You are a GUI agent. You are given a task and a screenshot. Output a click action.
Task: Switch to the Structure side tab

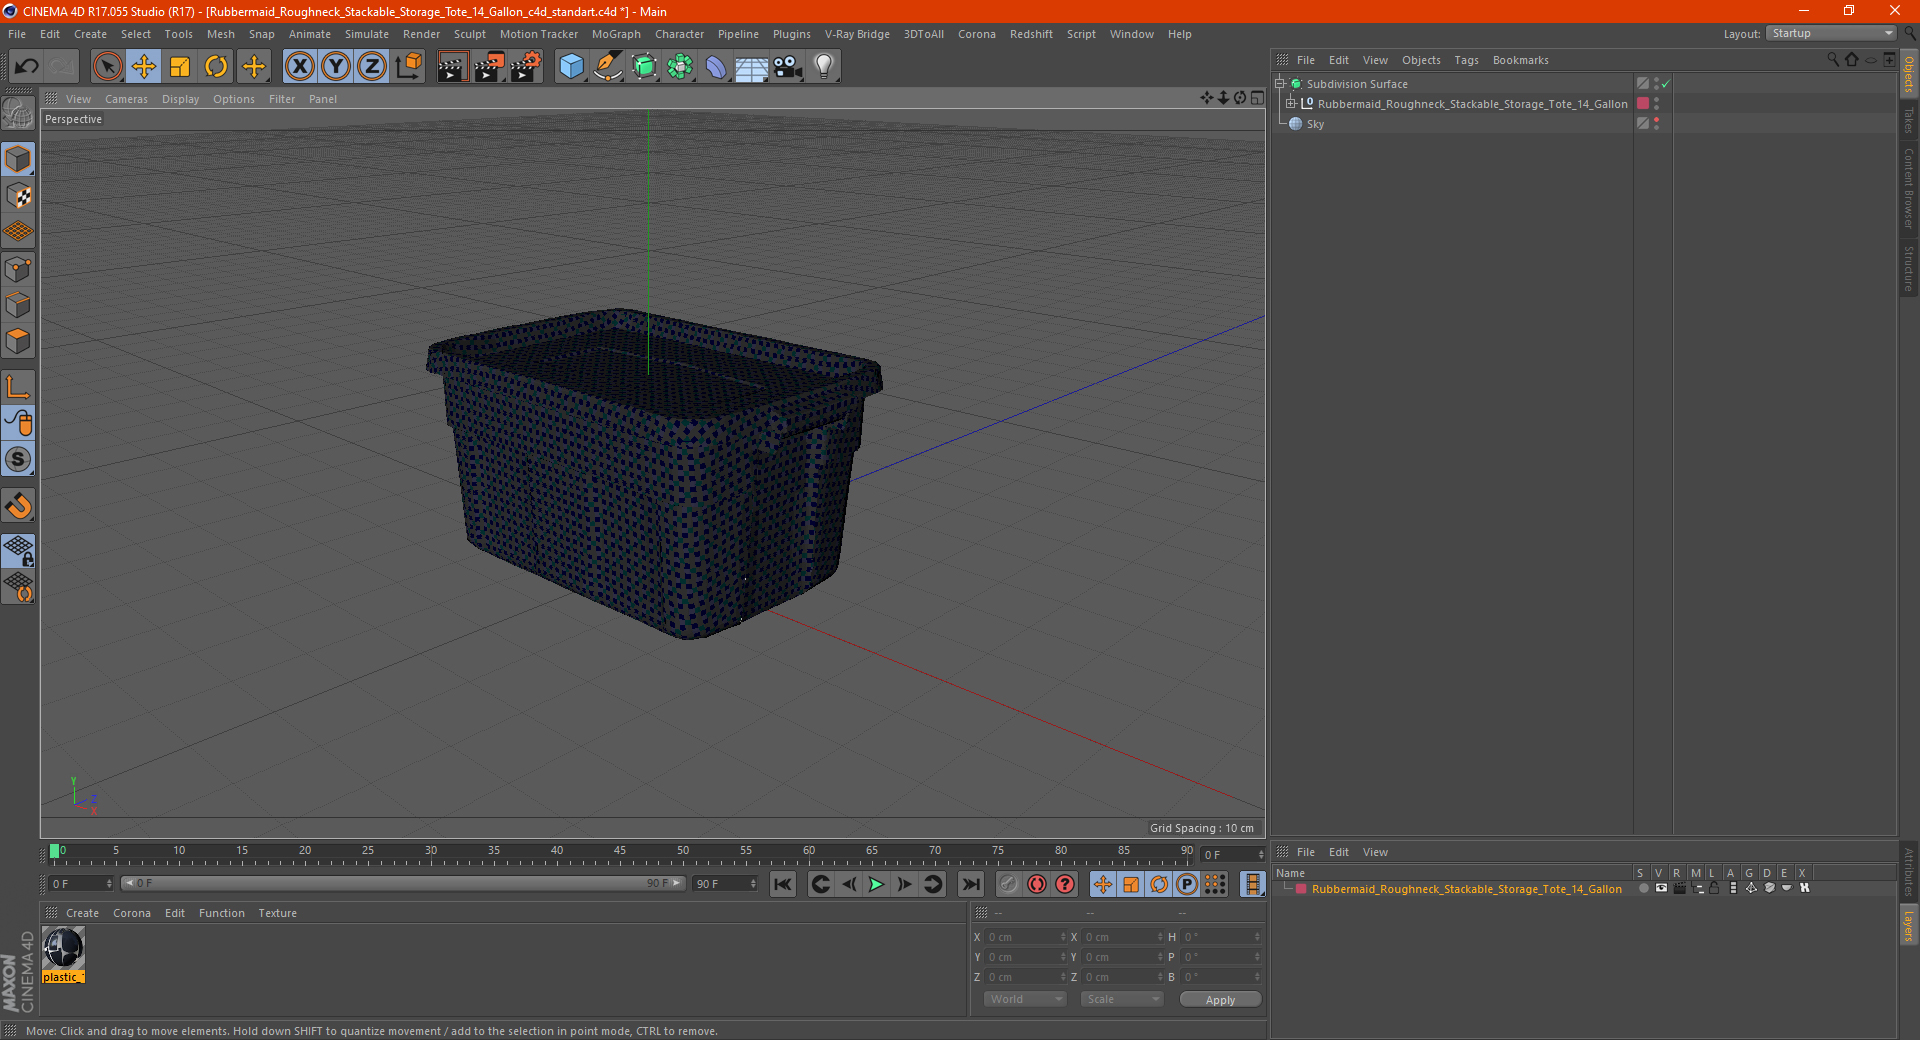coord(1908,267)
